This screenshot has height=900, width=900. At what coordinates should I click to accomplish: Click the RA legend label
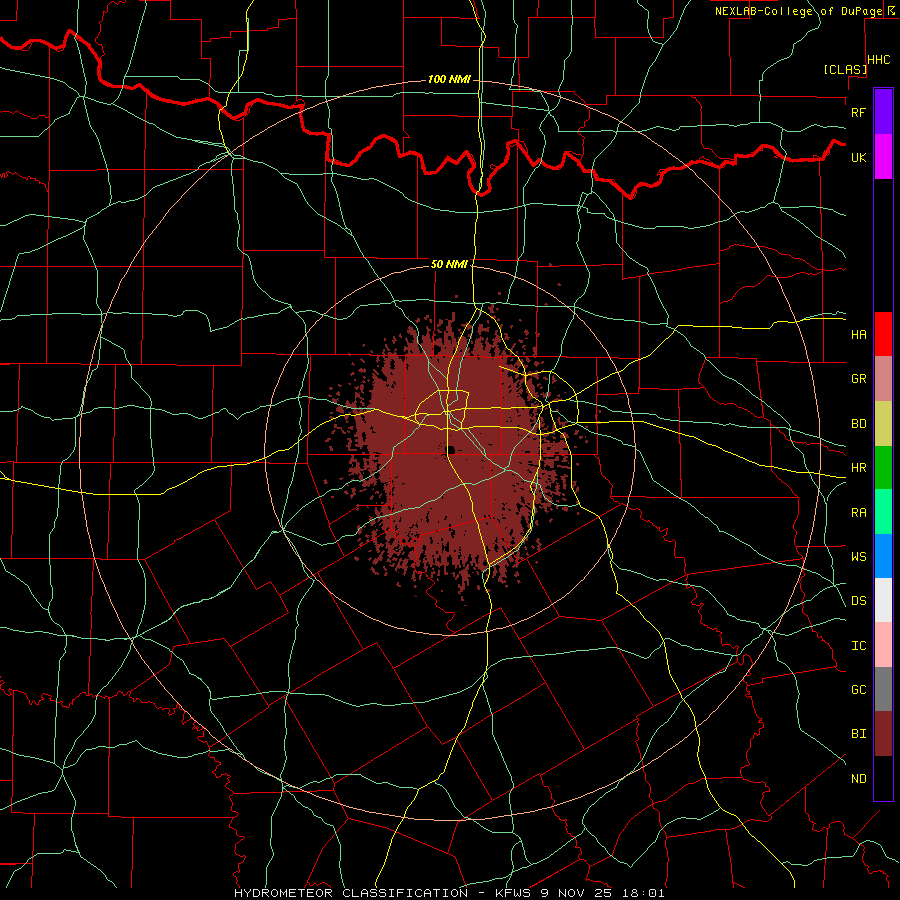858,513
